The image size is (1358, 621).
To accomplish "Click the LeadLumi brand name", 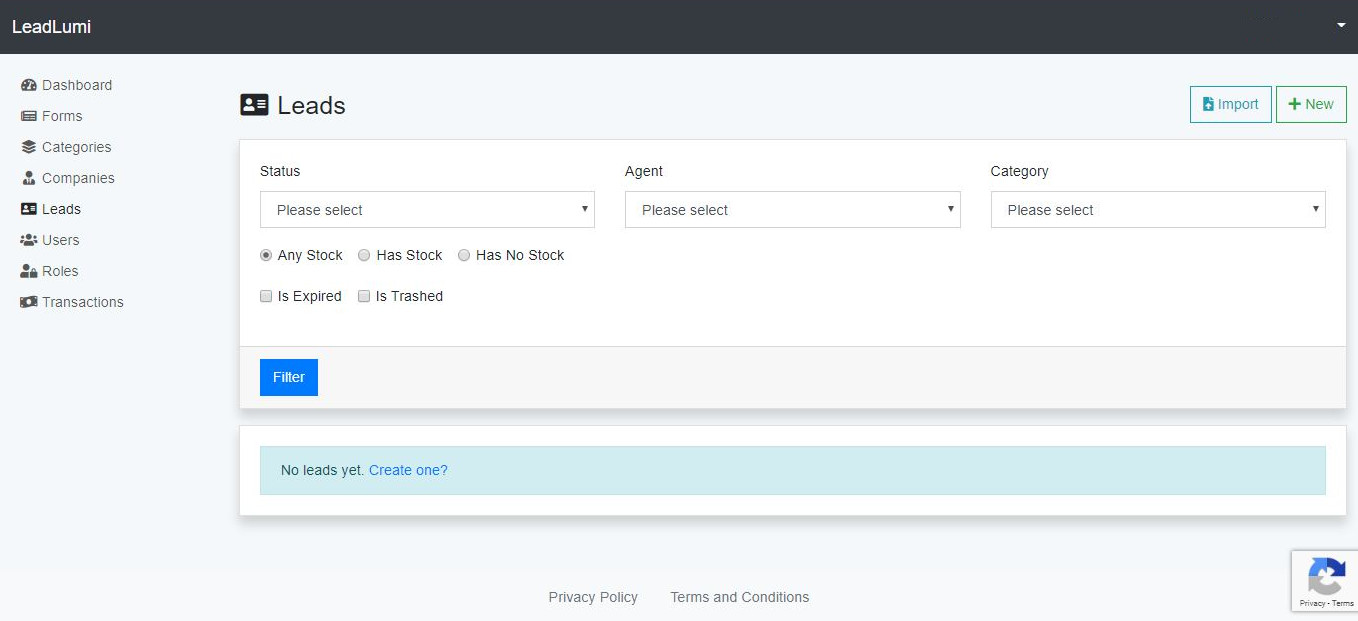I will click(x=51, y=27).
